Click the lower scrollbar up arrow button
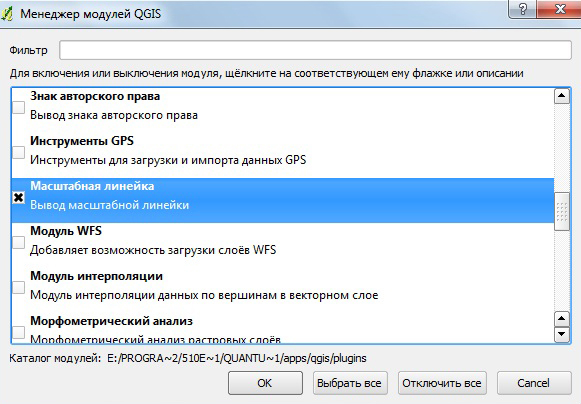The height and width of the screenshot is (404, 581). pos(562,319)
